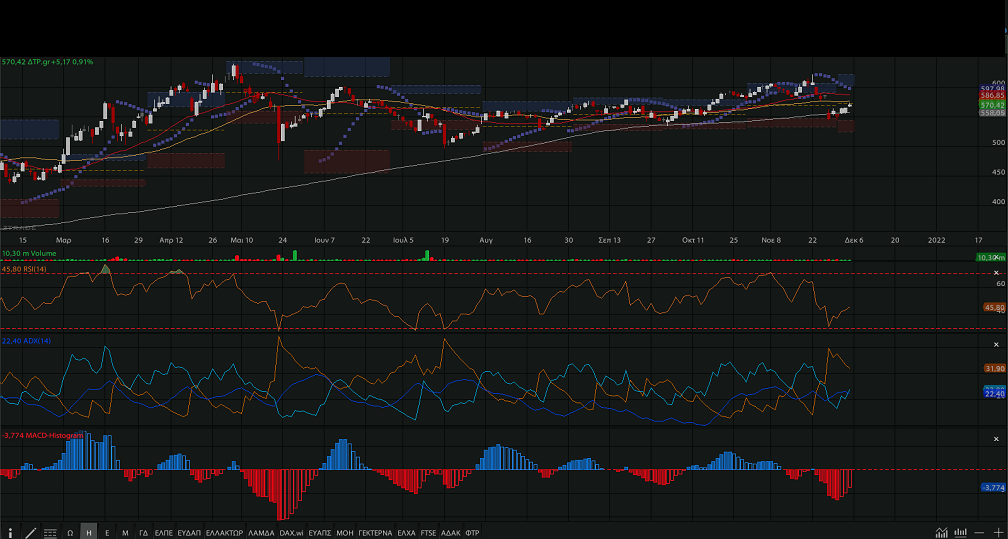Image resolution: width=1008 pixels, height=539 pixels.
Task: Click the ADX(14) indicator label
Action: 26,341
